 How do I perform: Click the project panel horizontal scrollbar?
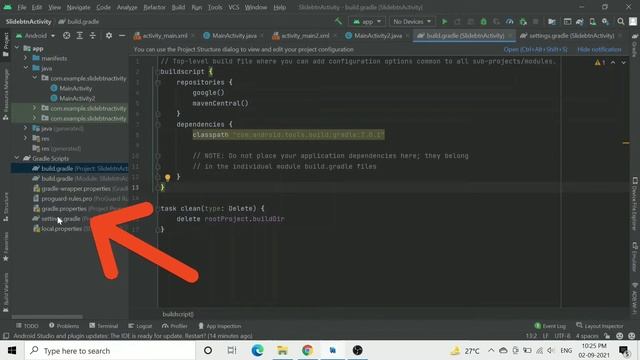(47, 316)
